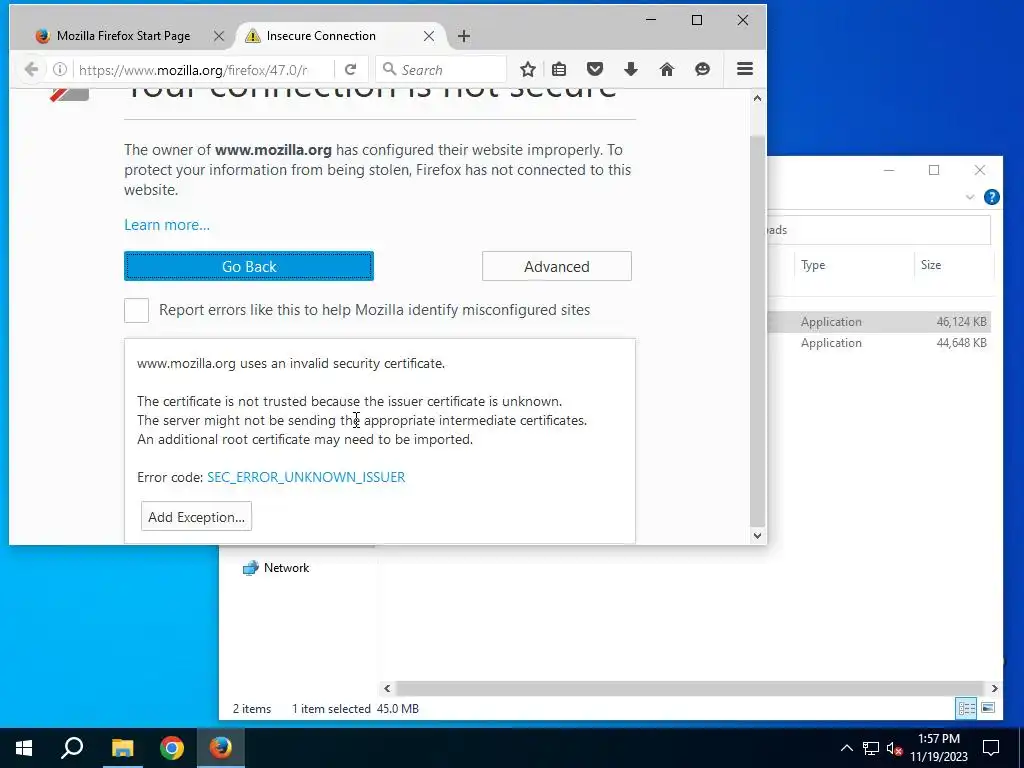Open muted volume tray icon
1024x768 pixels.
[x=894, y=748]
